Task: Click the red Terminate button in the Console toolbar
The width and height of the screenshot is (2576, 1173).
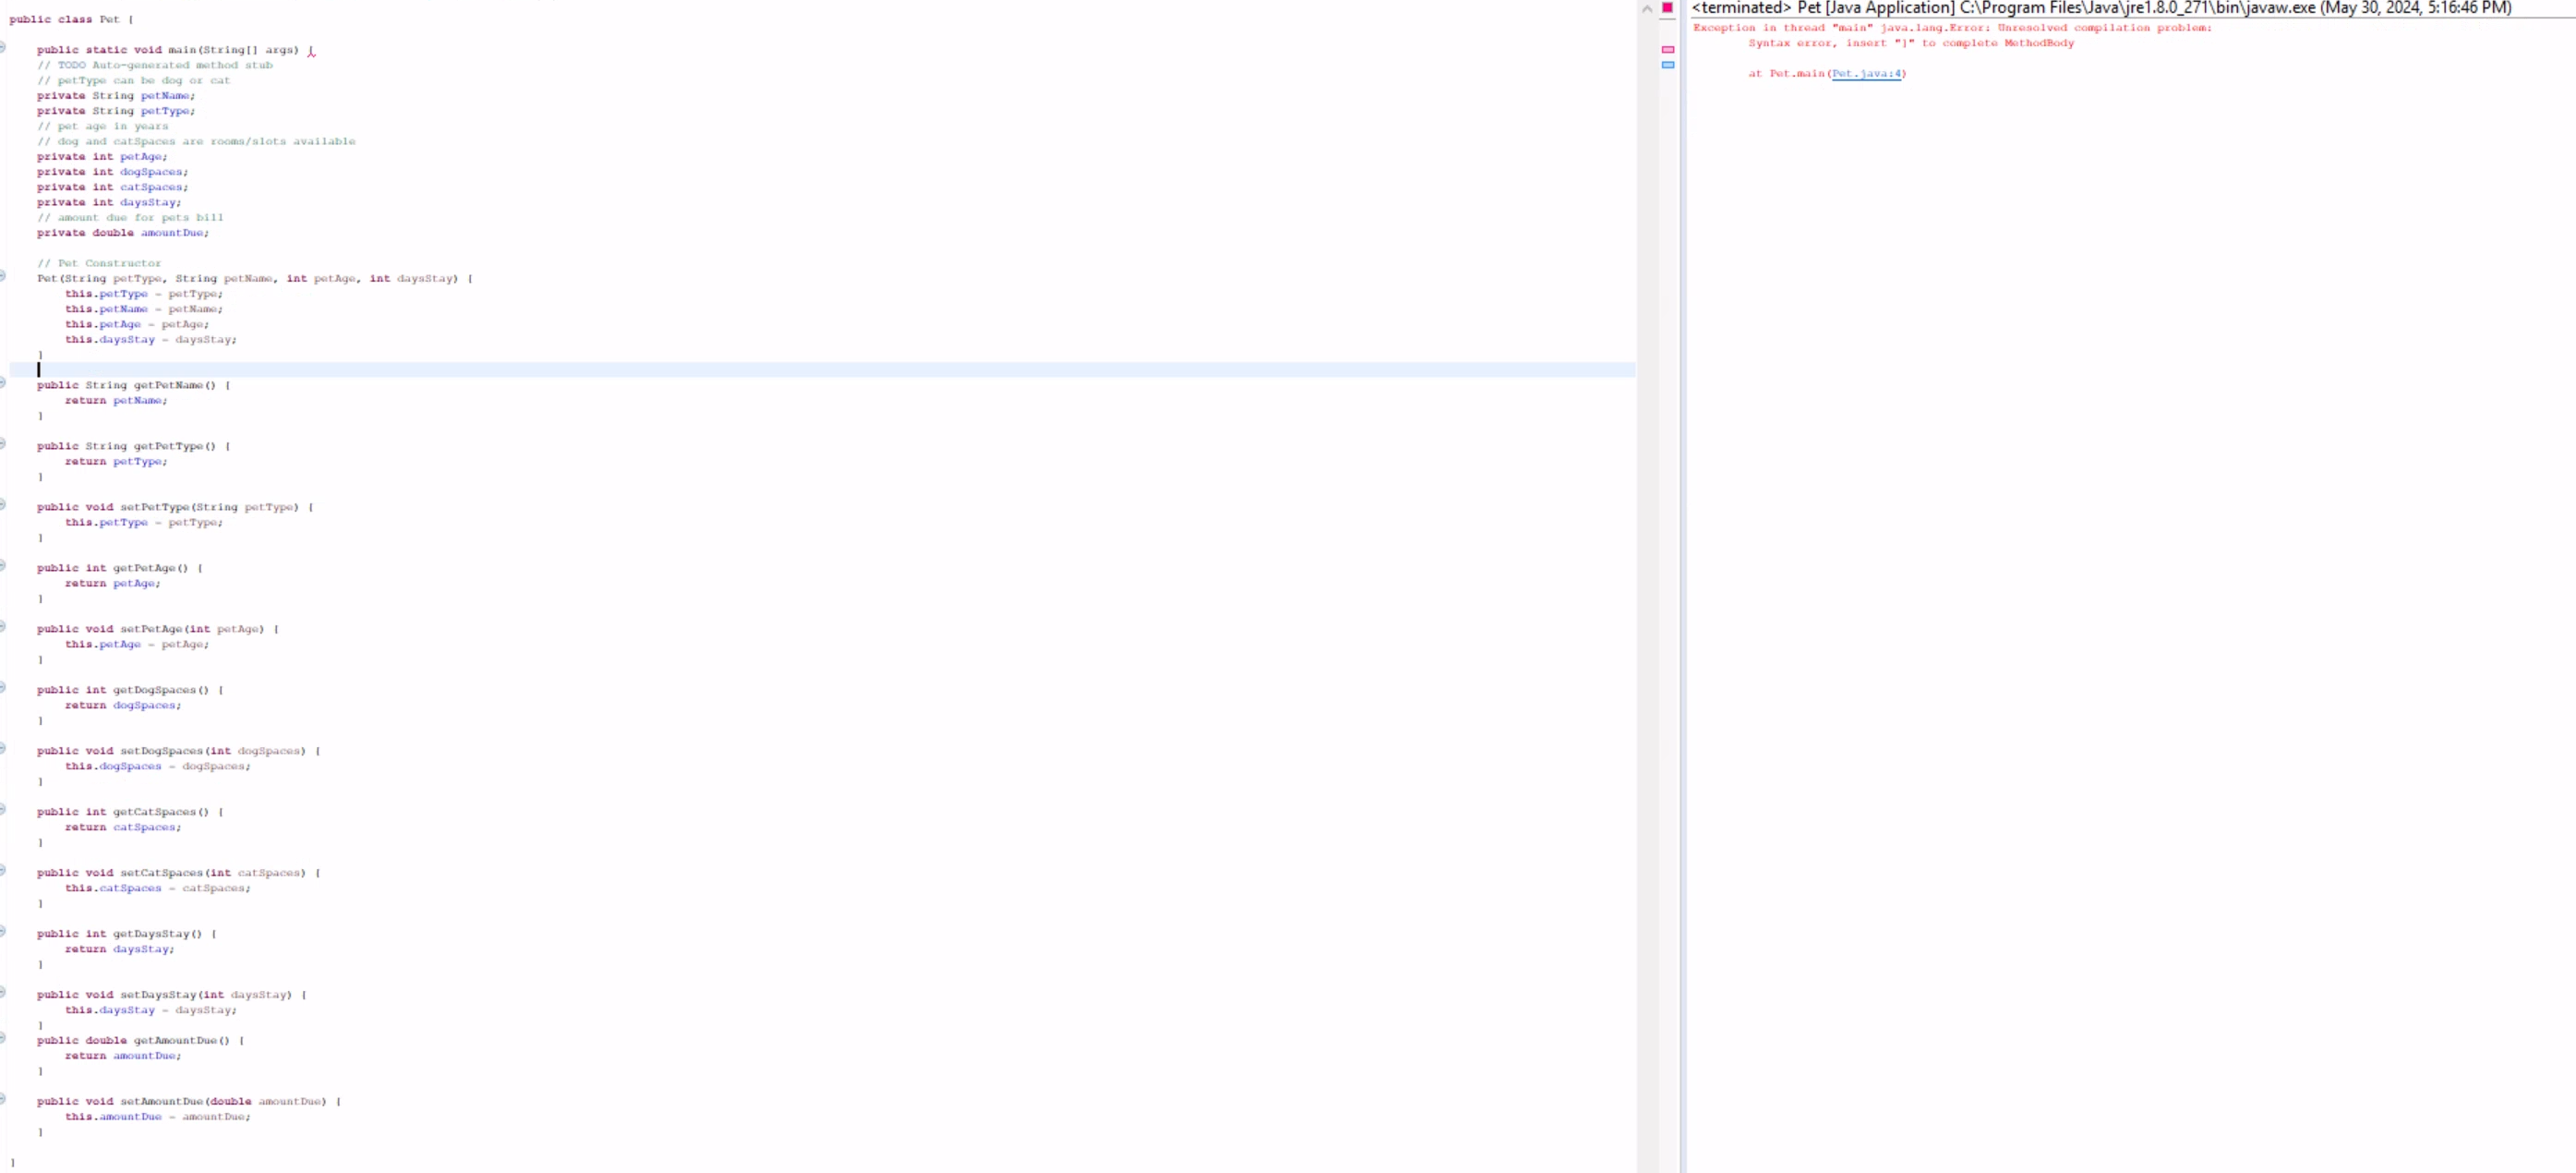Action: 1667,8
